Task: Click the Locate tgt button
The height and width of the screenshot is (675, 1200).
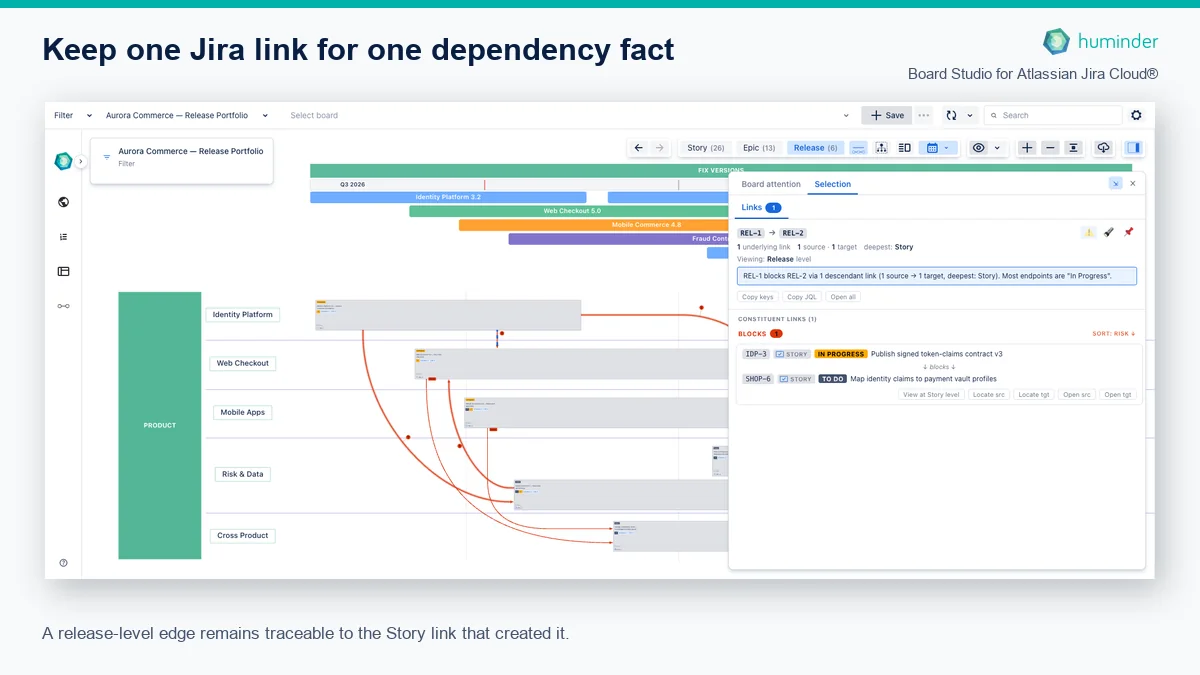Action: [x=1034, y=395]
